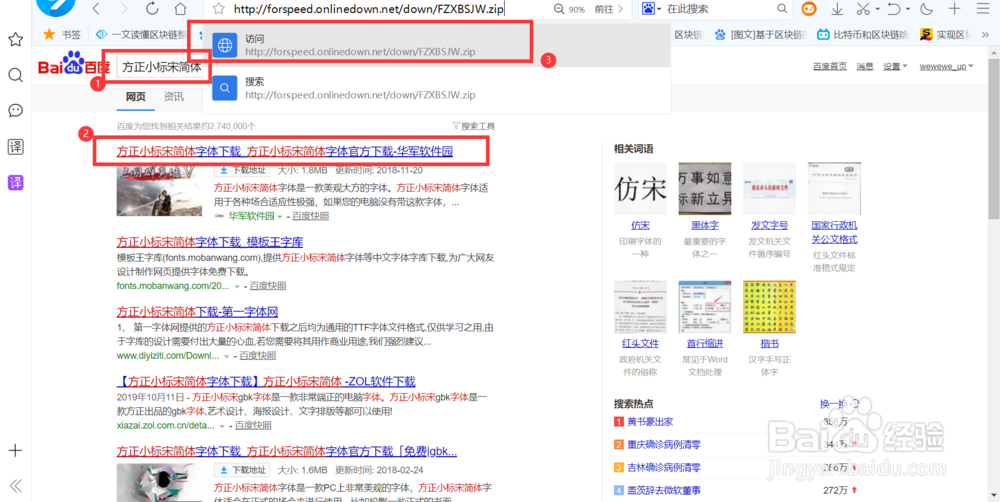Open hot search 黄书豪出家

pyautogui.click(x=650, y=422)
